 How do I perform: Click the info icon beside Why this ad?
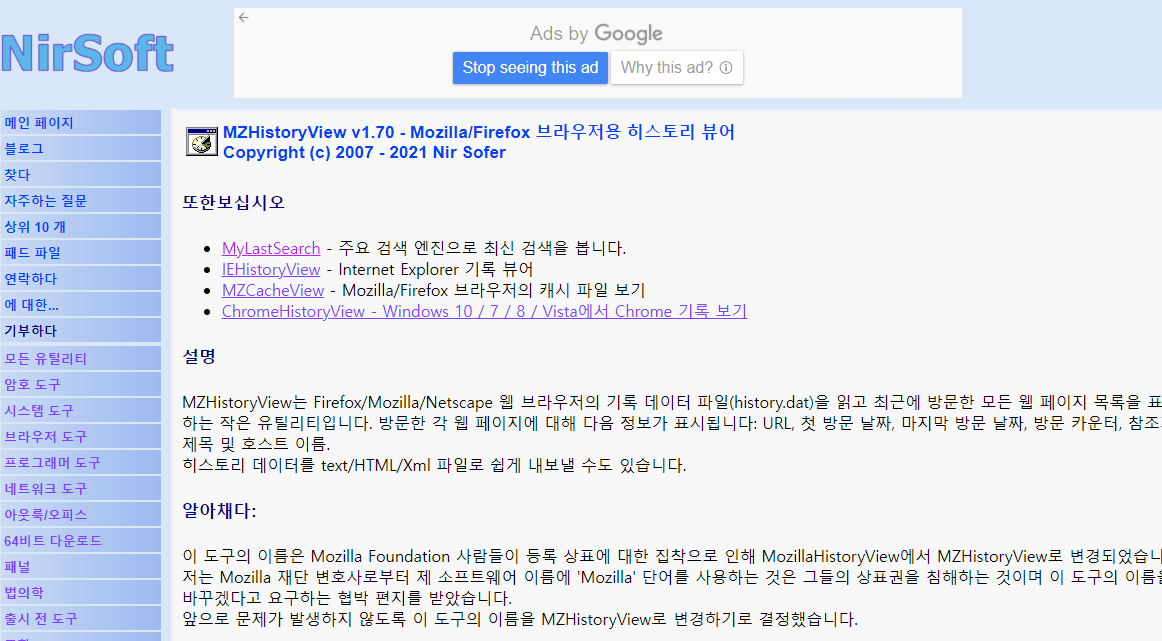[726, 67]
